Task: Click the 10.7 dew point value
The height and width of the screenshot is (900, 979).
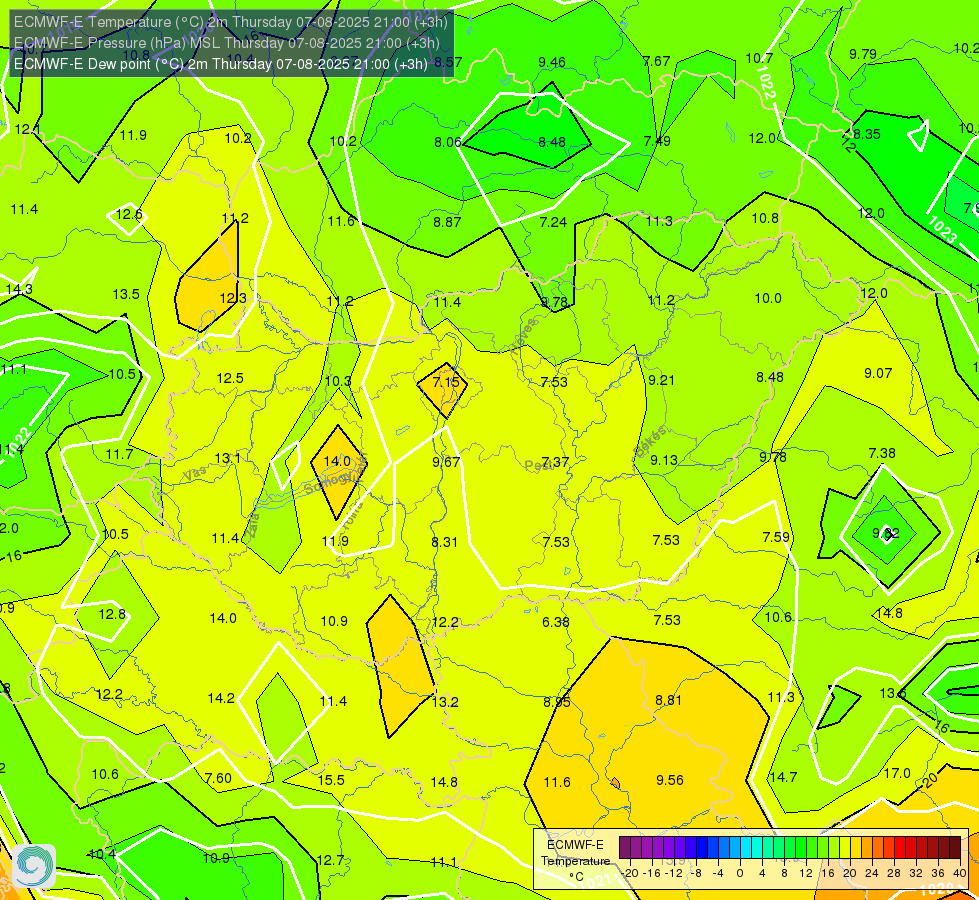Action: [x=760, y=58]
